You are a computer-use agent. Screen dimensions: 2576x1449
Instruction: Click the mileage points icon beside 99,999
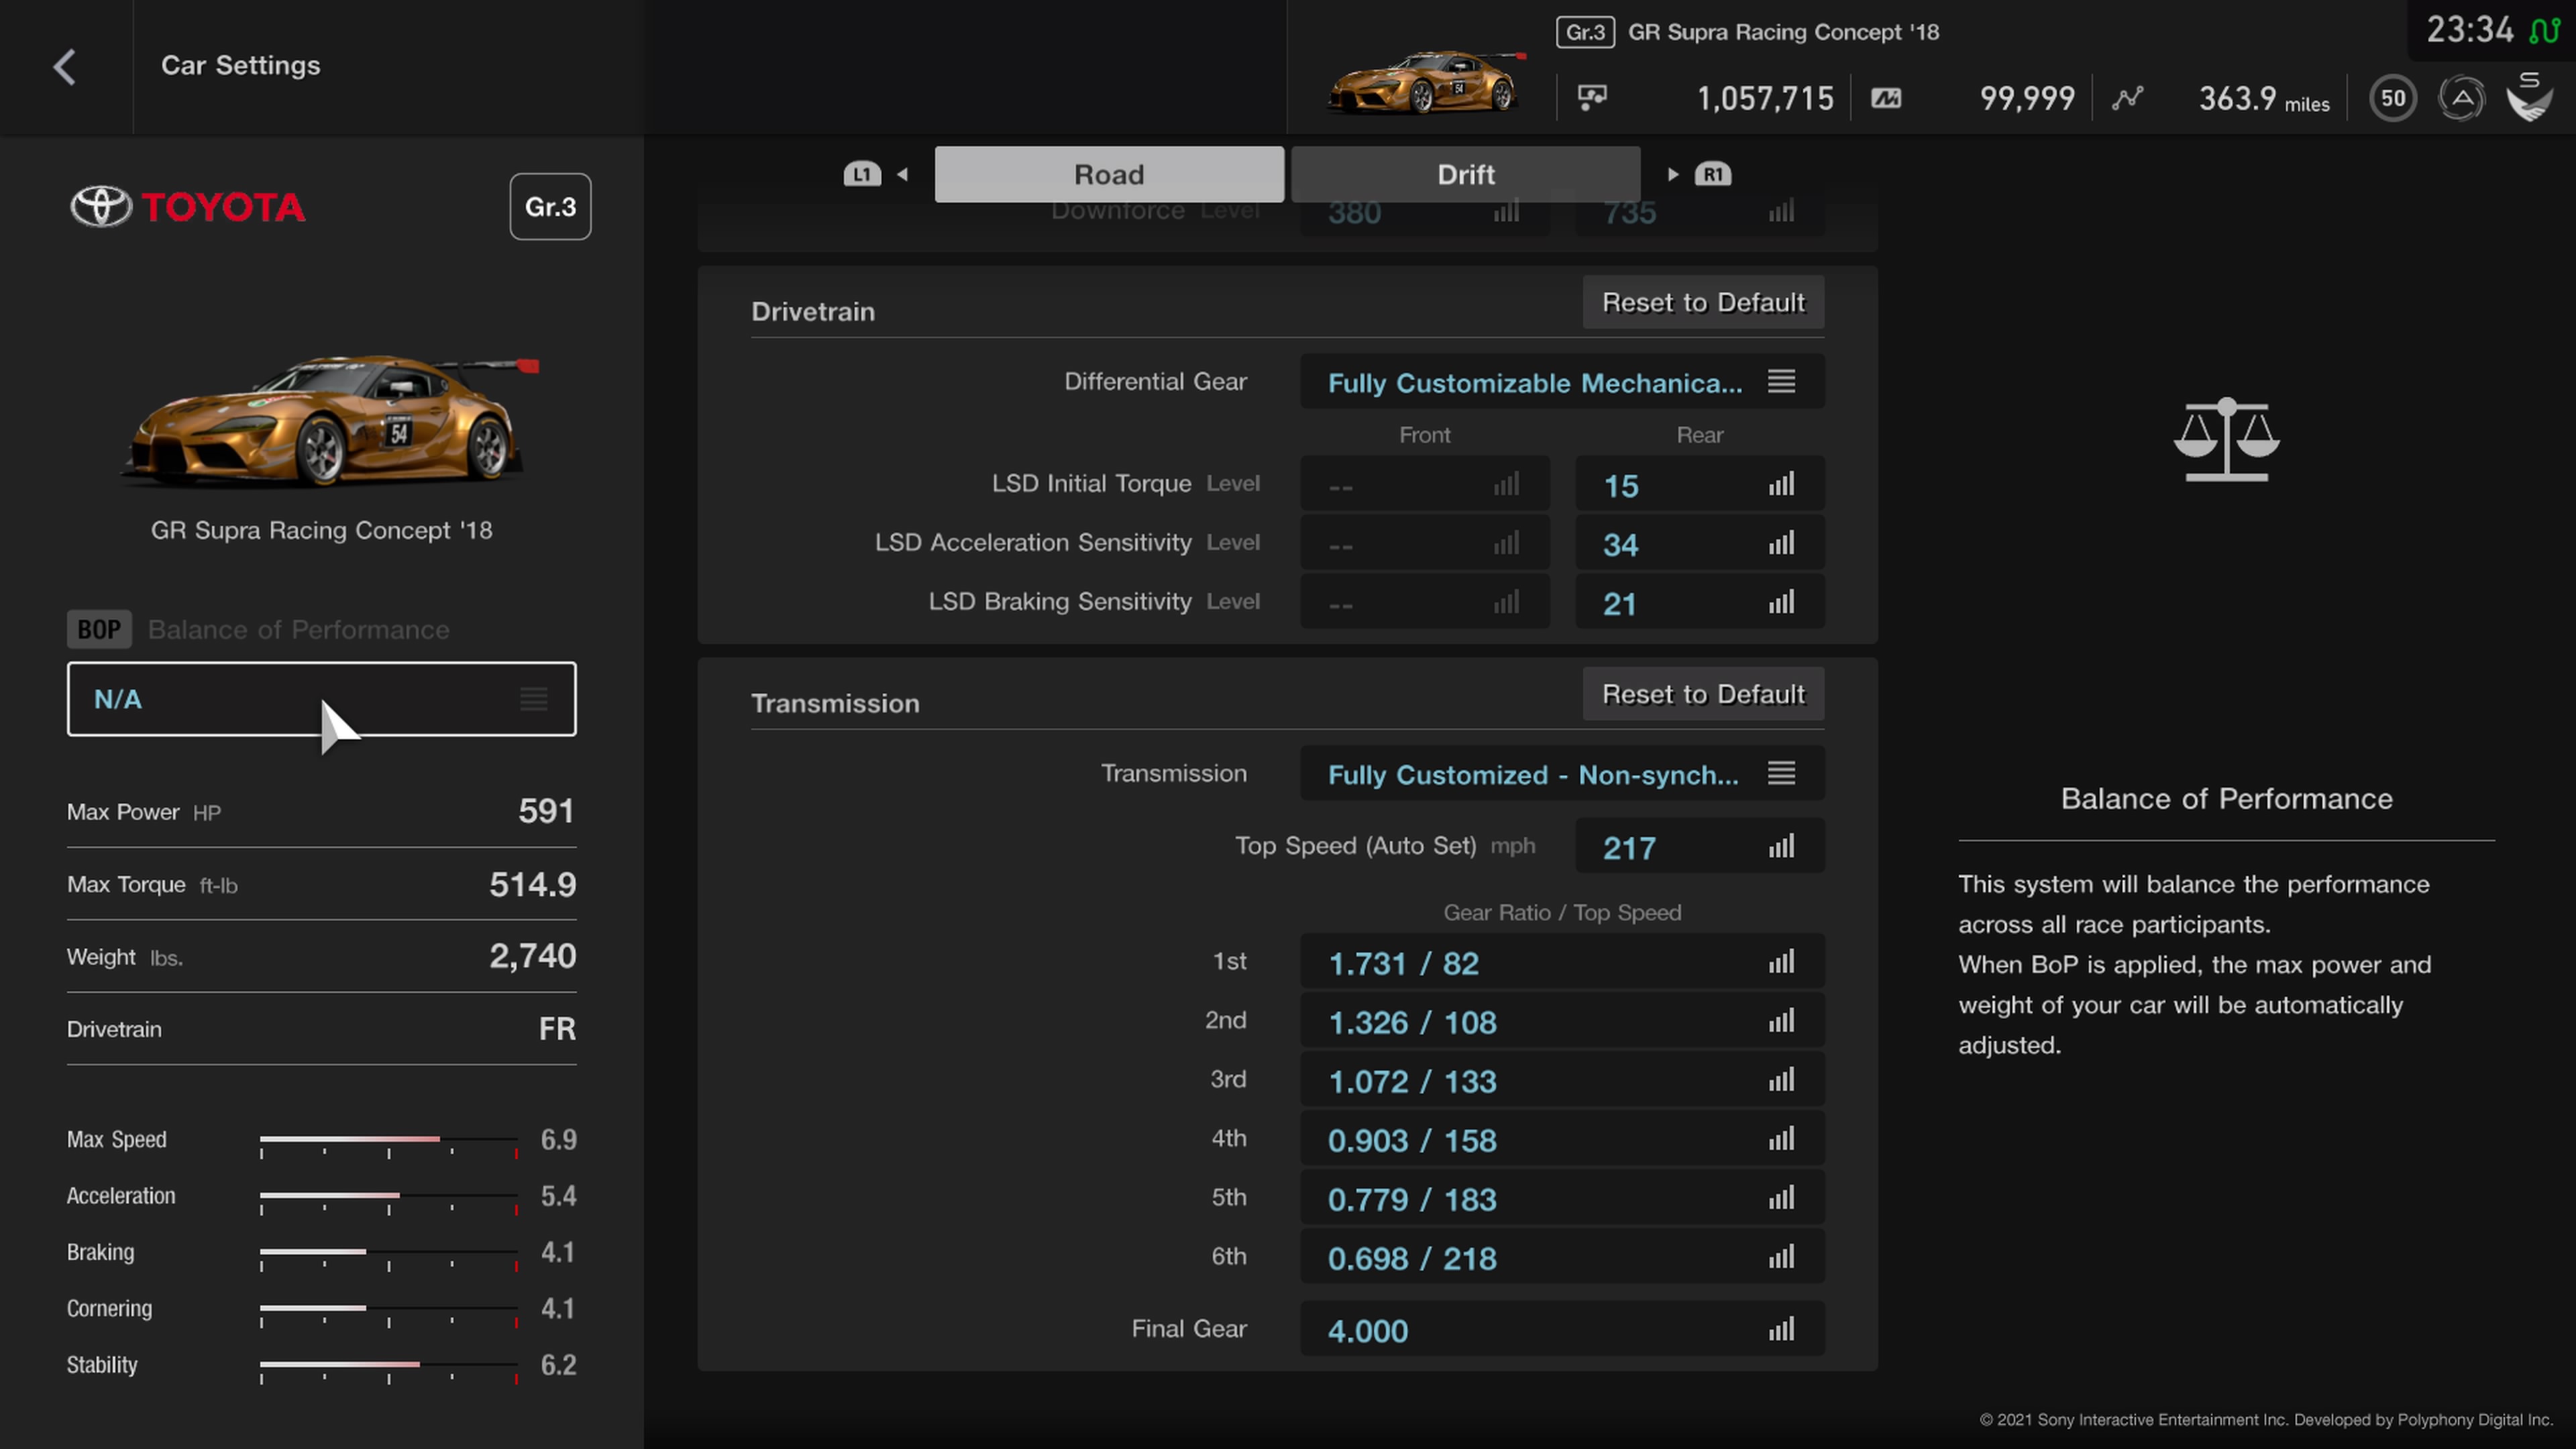tap(1886, 98)
